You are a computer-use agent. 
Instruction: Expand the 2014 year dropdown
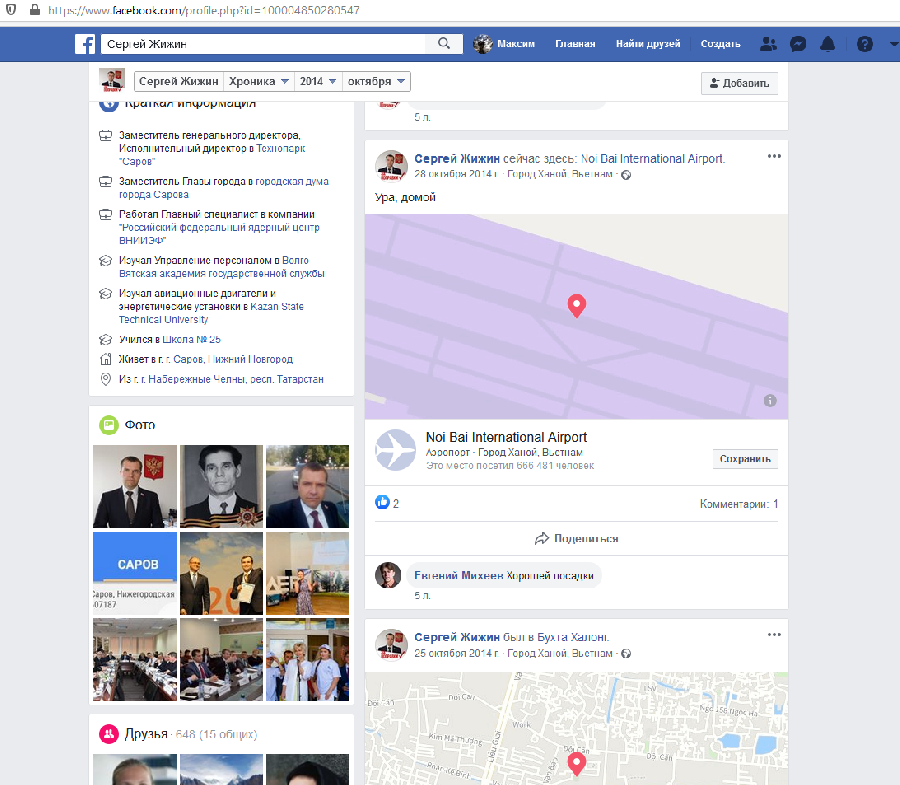pos(317,82)
